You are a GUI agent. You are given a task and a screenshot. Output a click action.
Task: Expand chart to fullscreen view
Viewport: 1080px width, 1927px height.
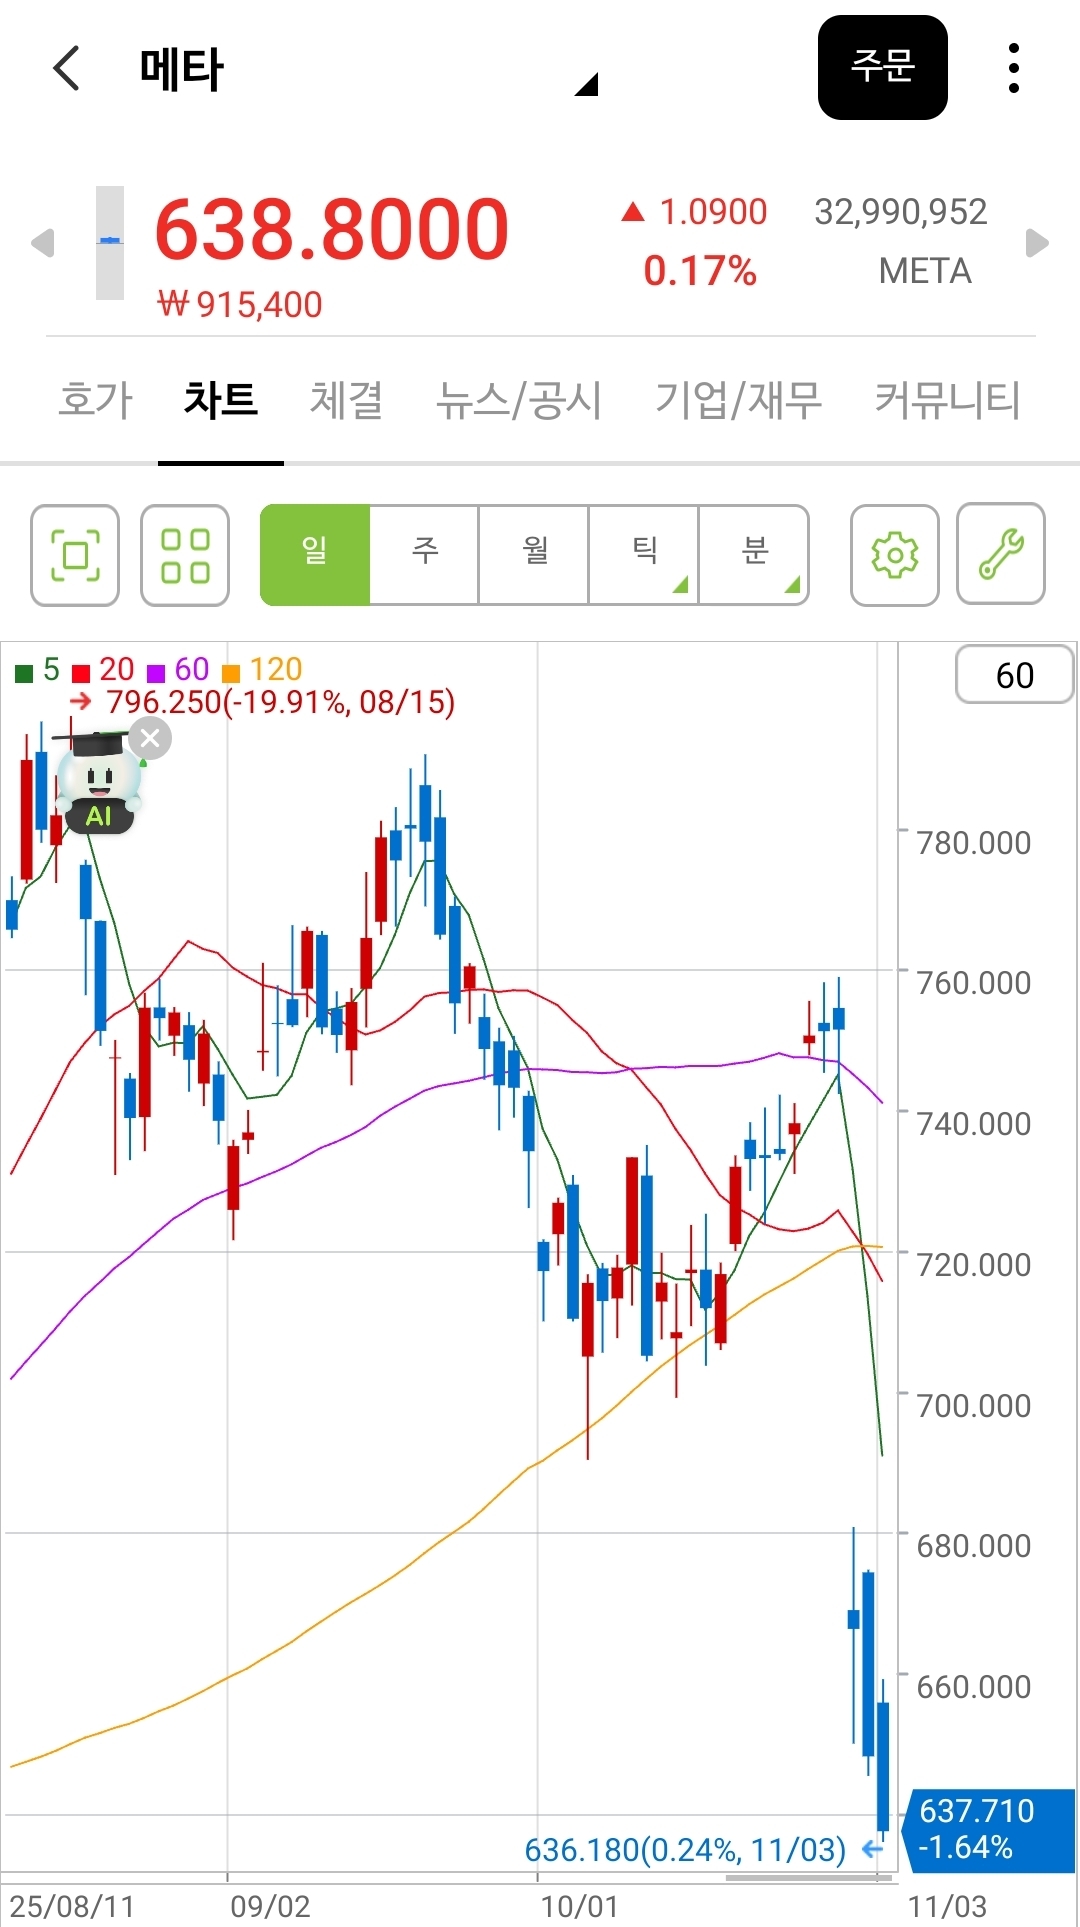click(75, 555)
